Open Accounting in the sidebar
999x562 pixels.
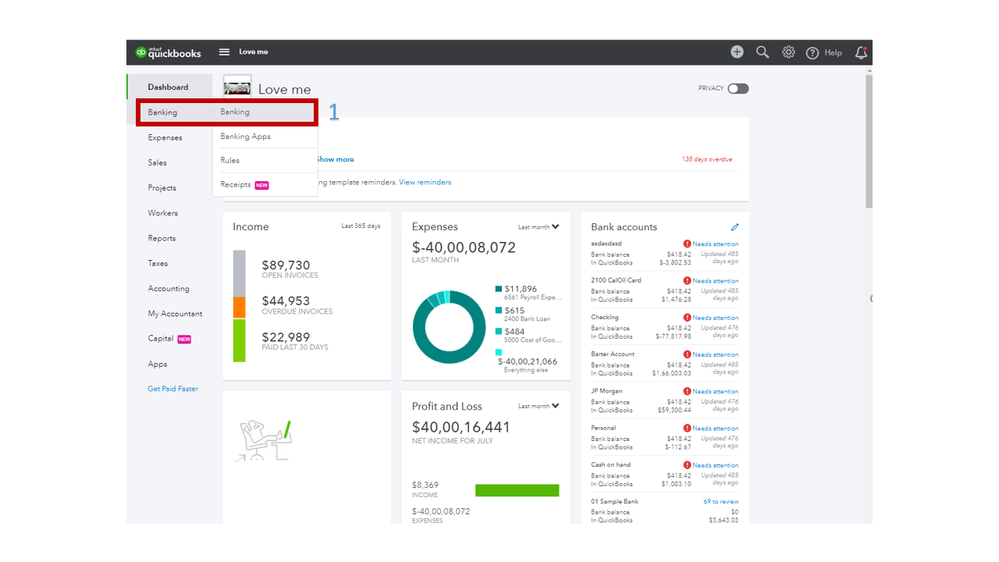coord(169,289)
